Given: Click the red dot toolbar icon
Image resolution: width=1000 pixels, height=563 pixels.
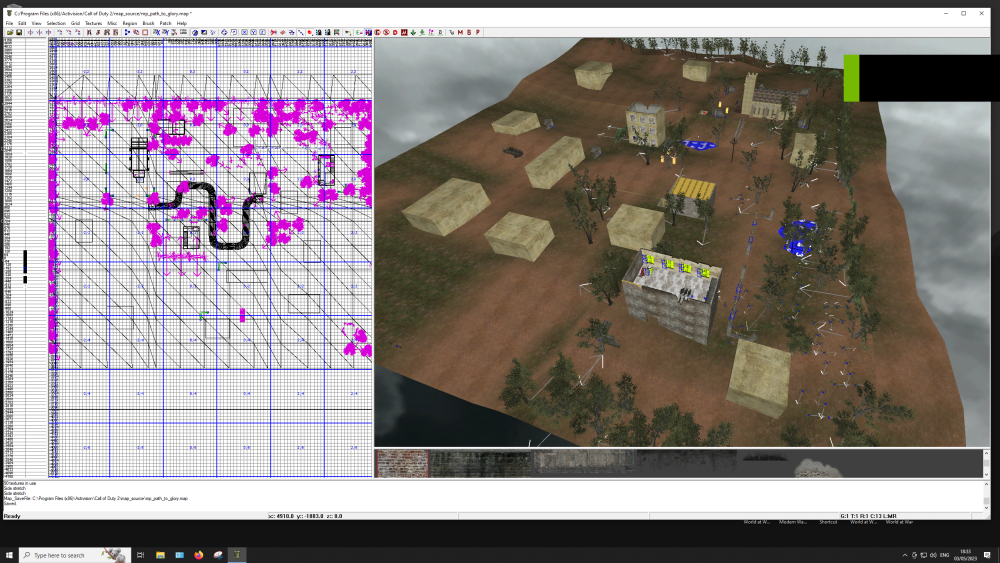Looking at the screenshot, I should 310,32.
